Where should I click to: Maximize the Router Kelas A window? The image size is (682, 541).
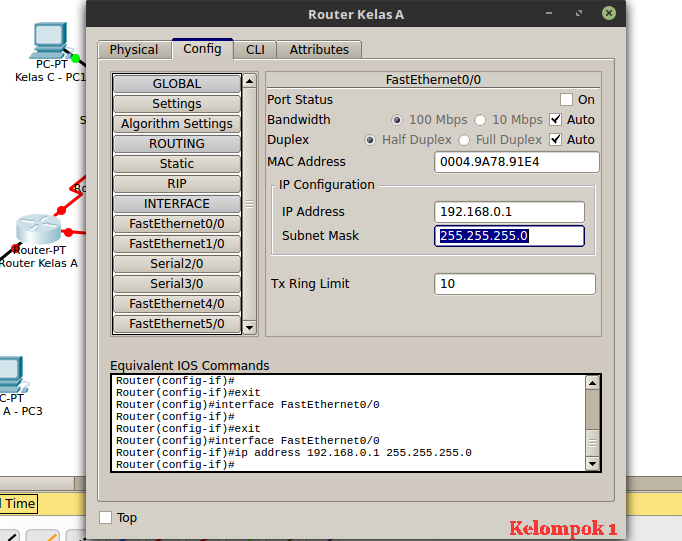[579, 13]
